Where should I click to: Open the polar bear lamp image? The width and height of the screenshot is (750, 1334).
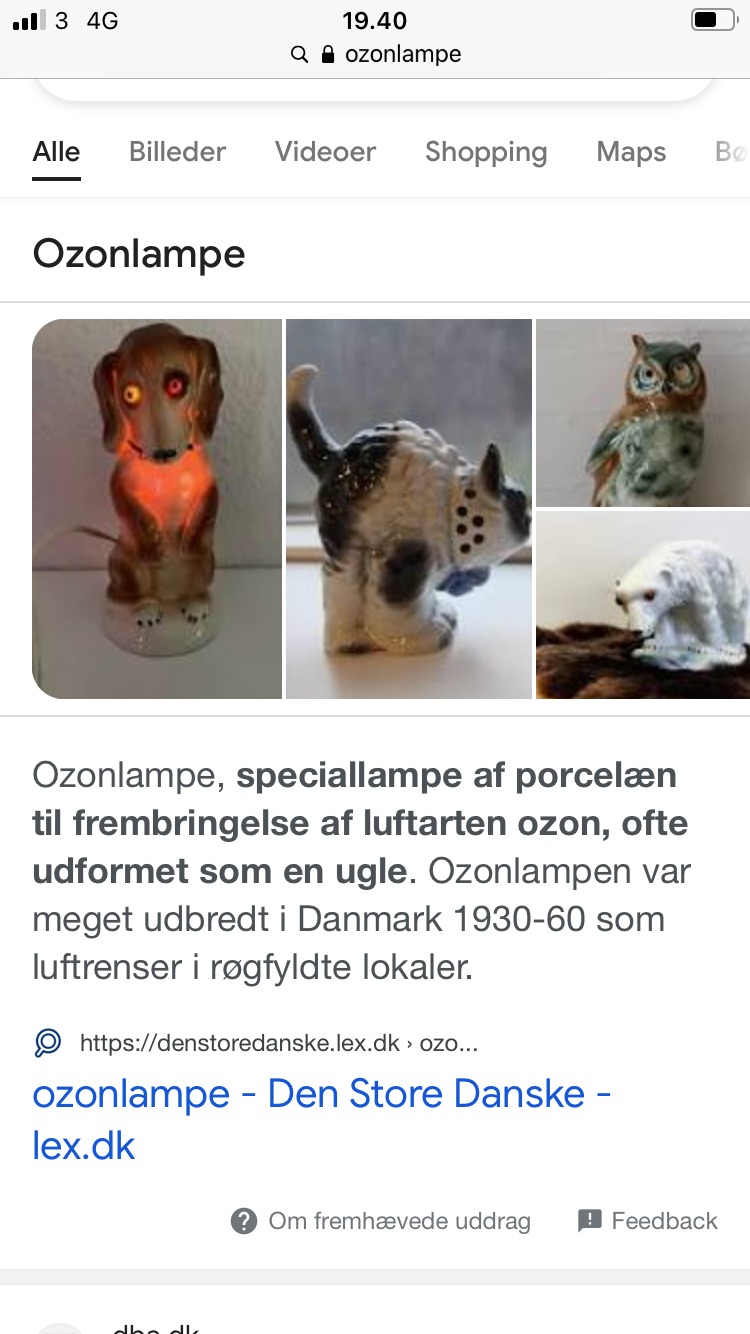(x=643, y=605)
